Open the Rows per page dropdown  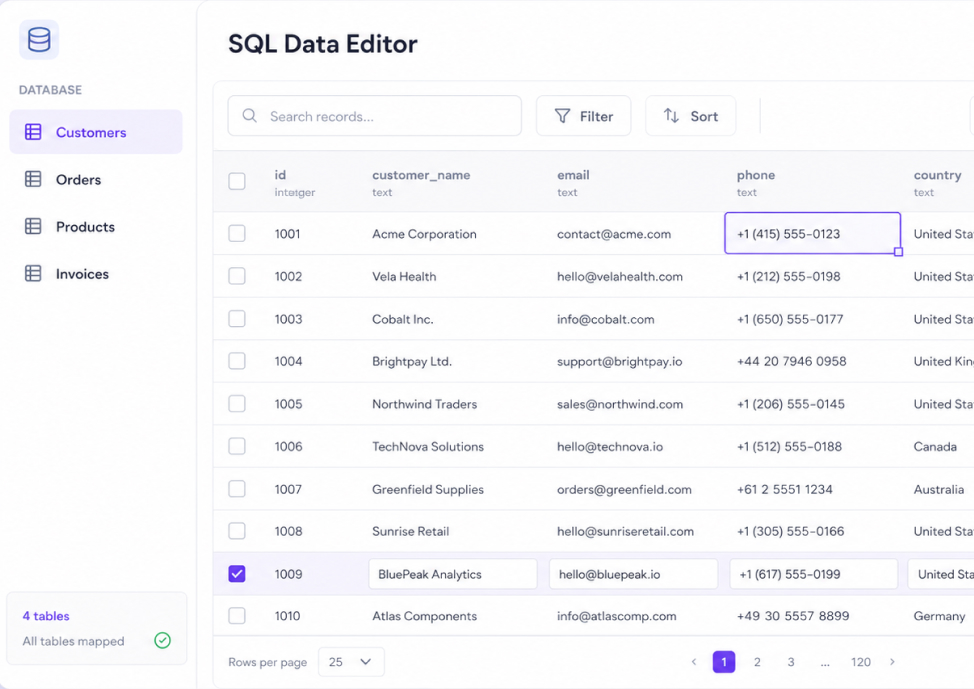coord(351,662)
